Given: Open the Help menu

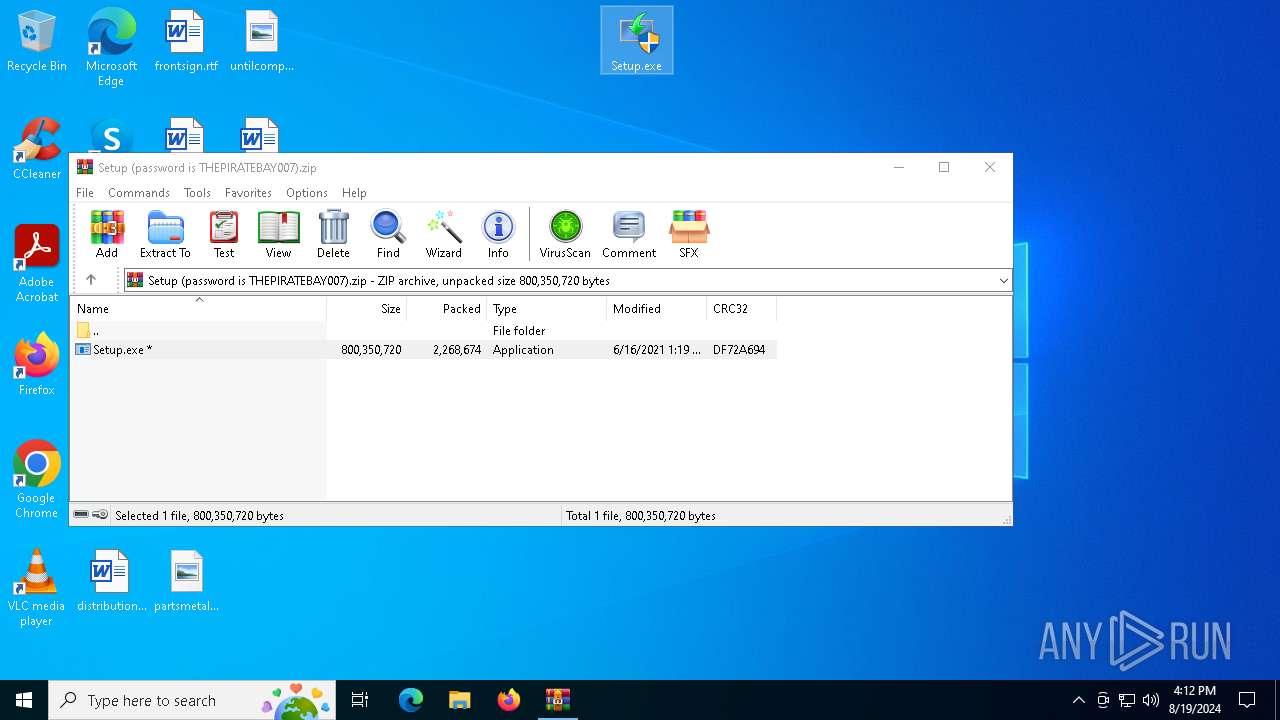Looking at the screenshot, I should tap(354, 193).
